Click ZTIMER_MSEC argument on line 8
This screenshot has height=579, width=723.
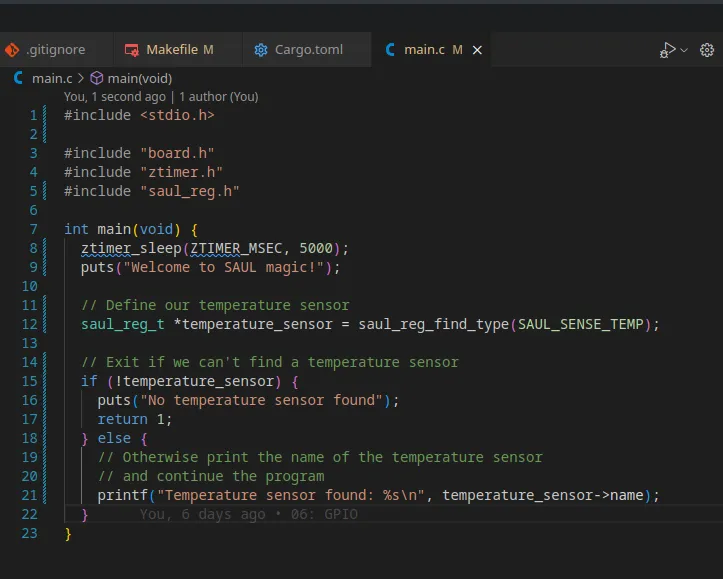point(236,248)
